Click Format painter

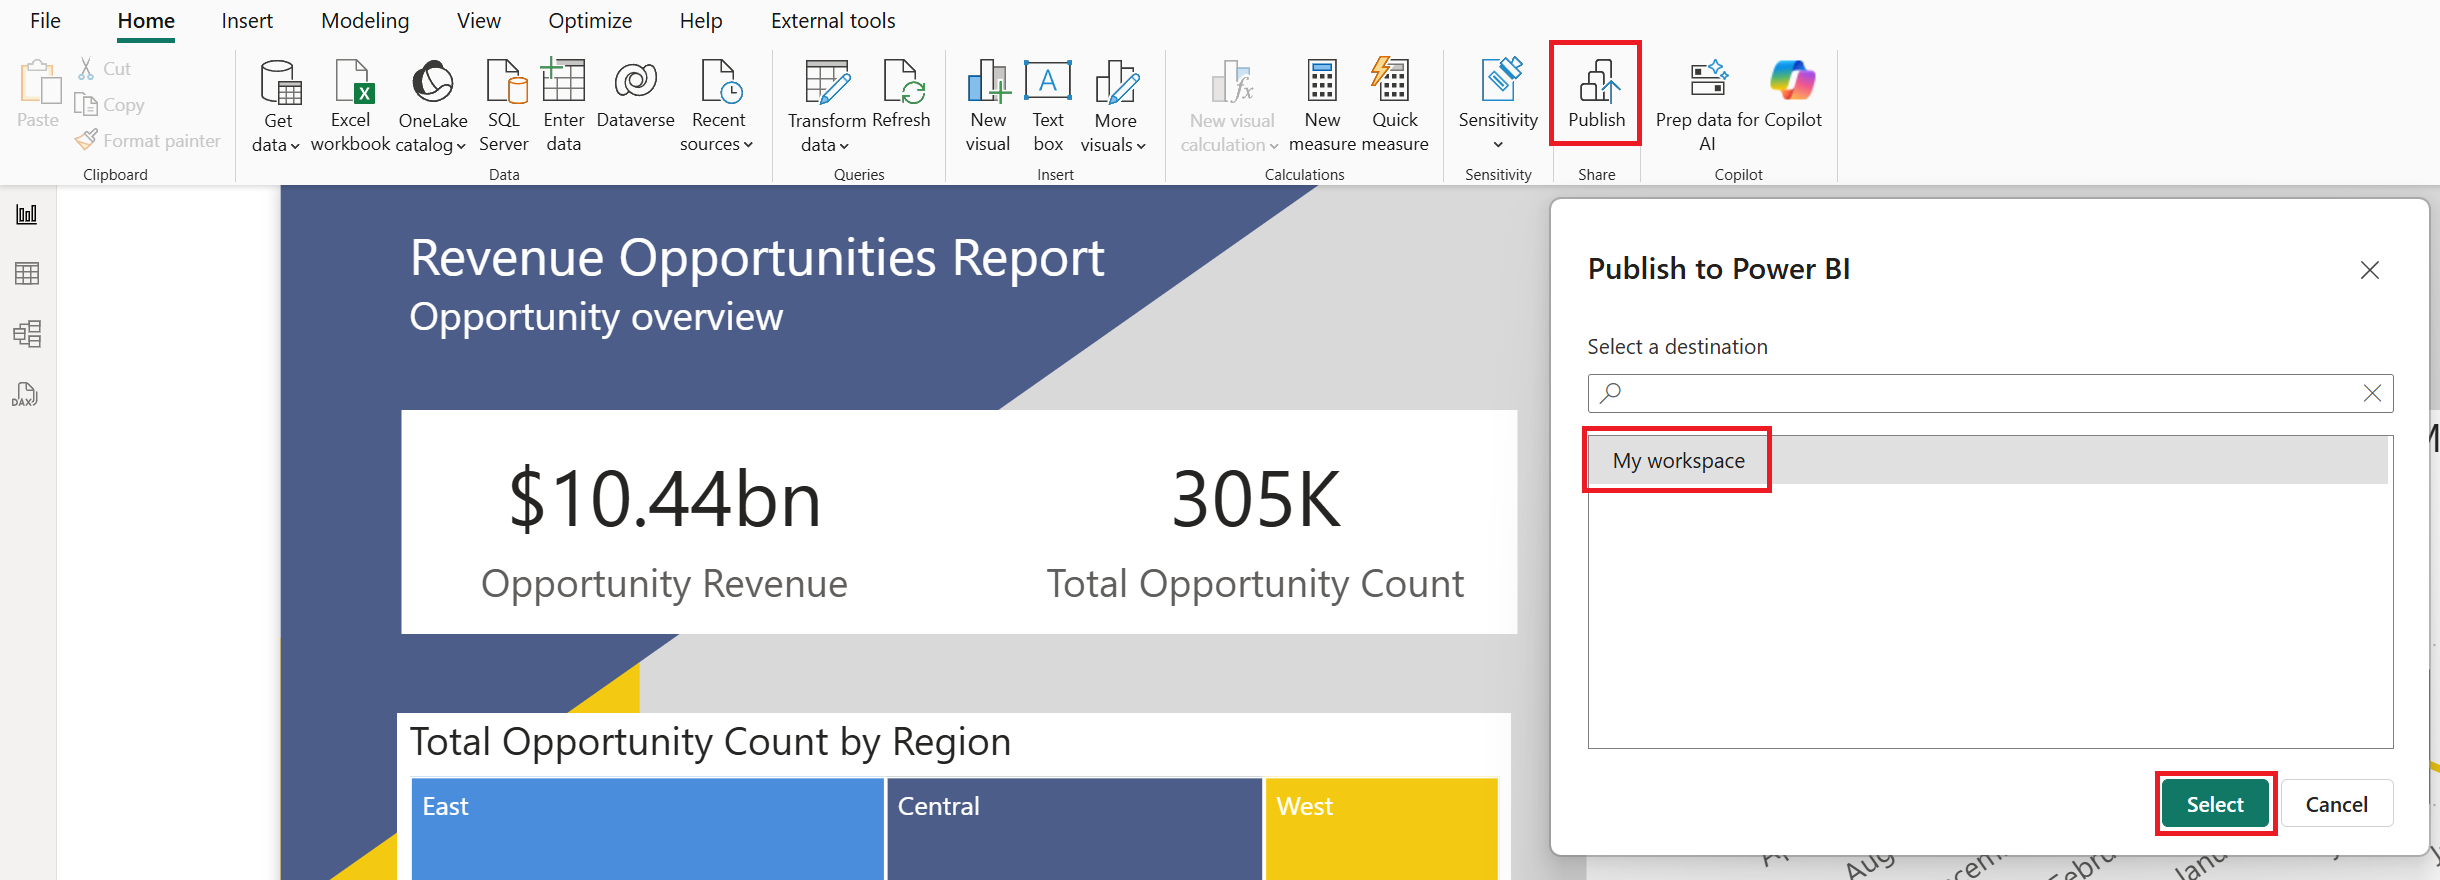pyautogui.click(x=148, y=141)
